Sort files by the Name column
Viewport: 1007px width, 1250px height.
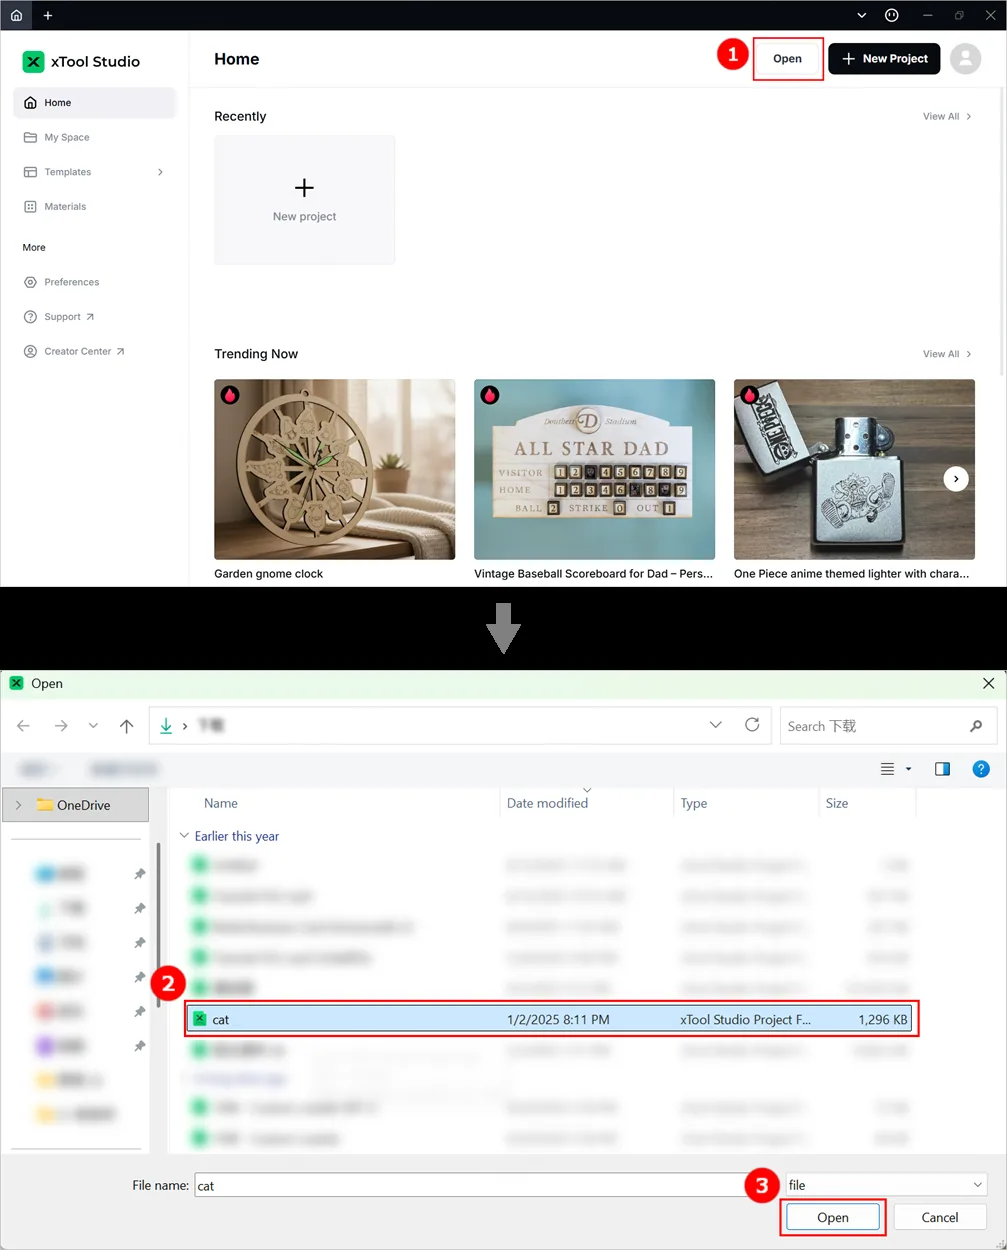pyautogui.click(x=221, y=803)
